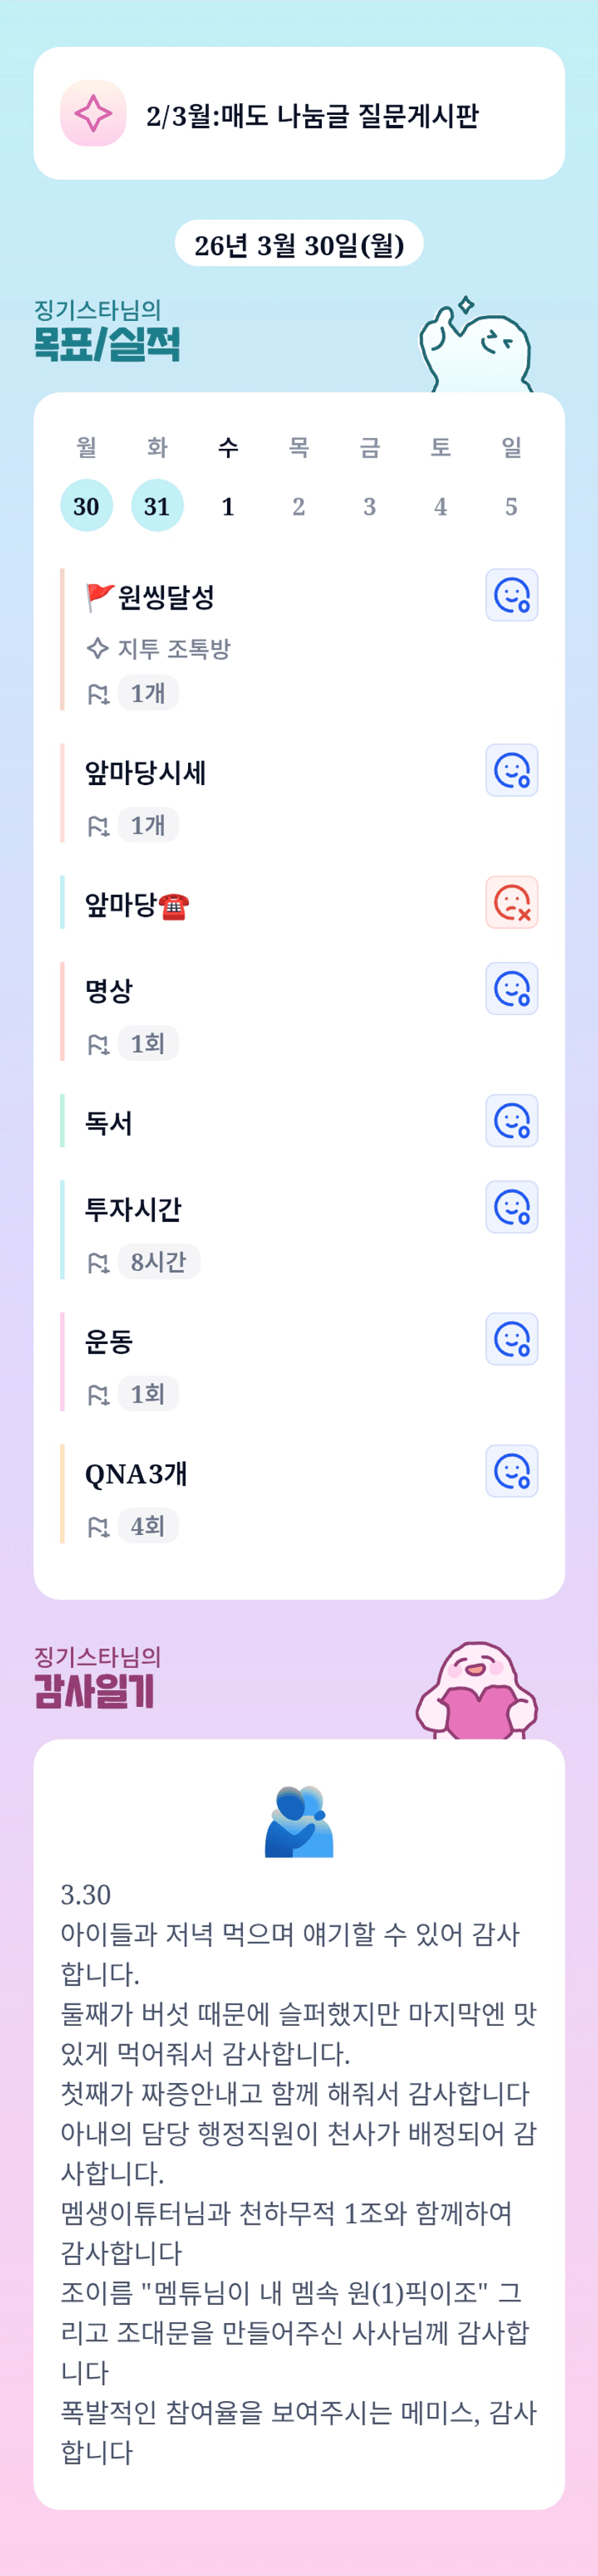Click smiley status icon for 투자시간
This screenshot has height=2576, width=598.
pos(511,1207)
